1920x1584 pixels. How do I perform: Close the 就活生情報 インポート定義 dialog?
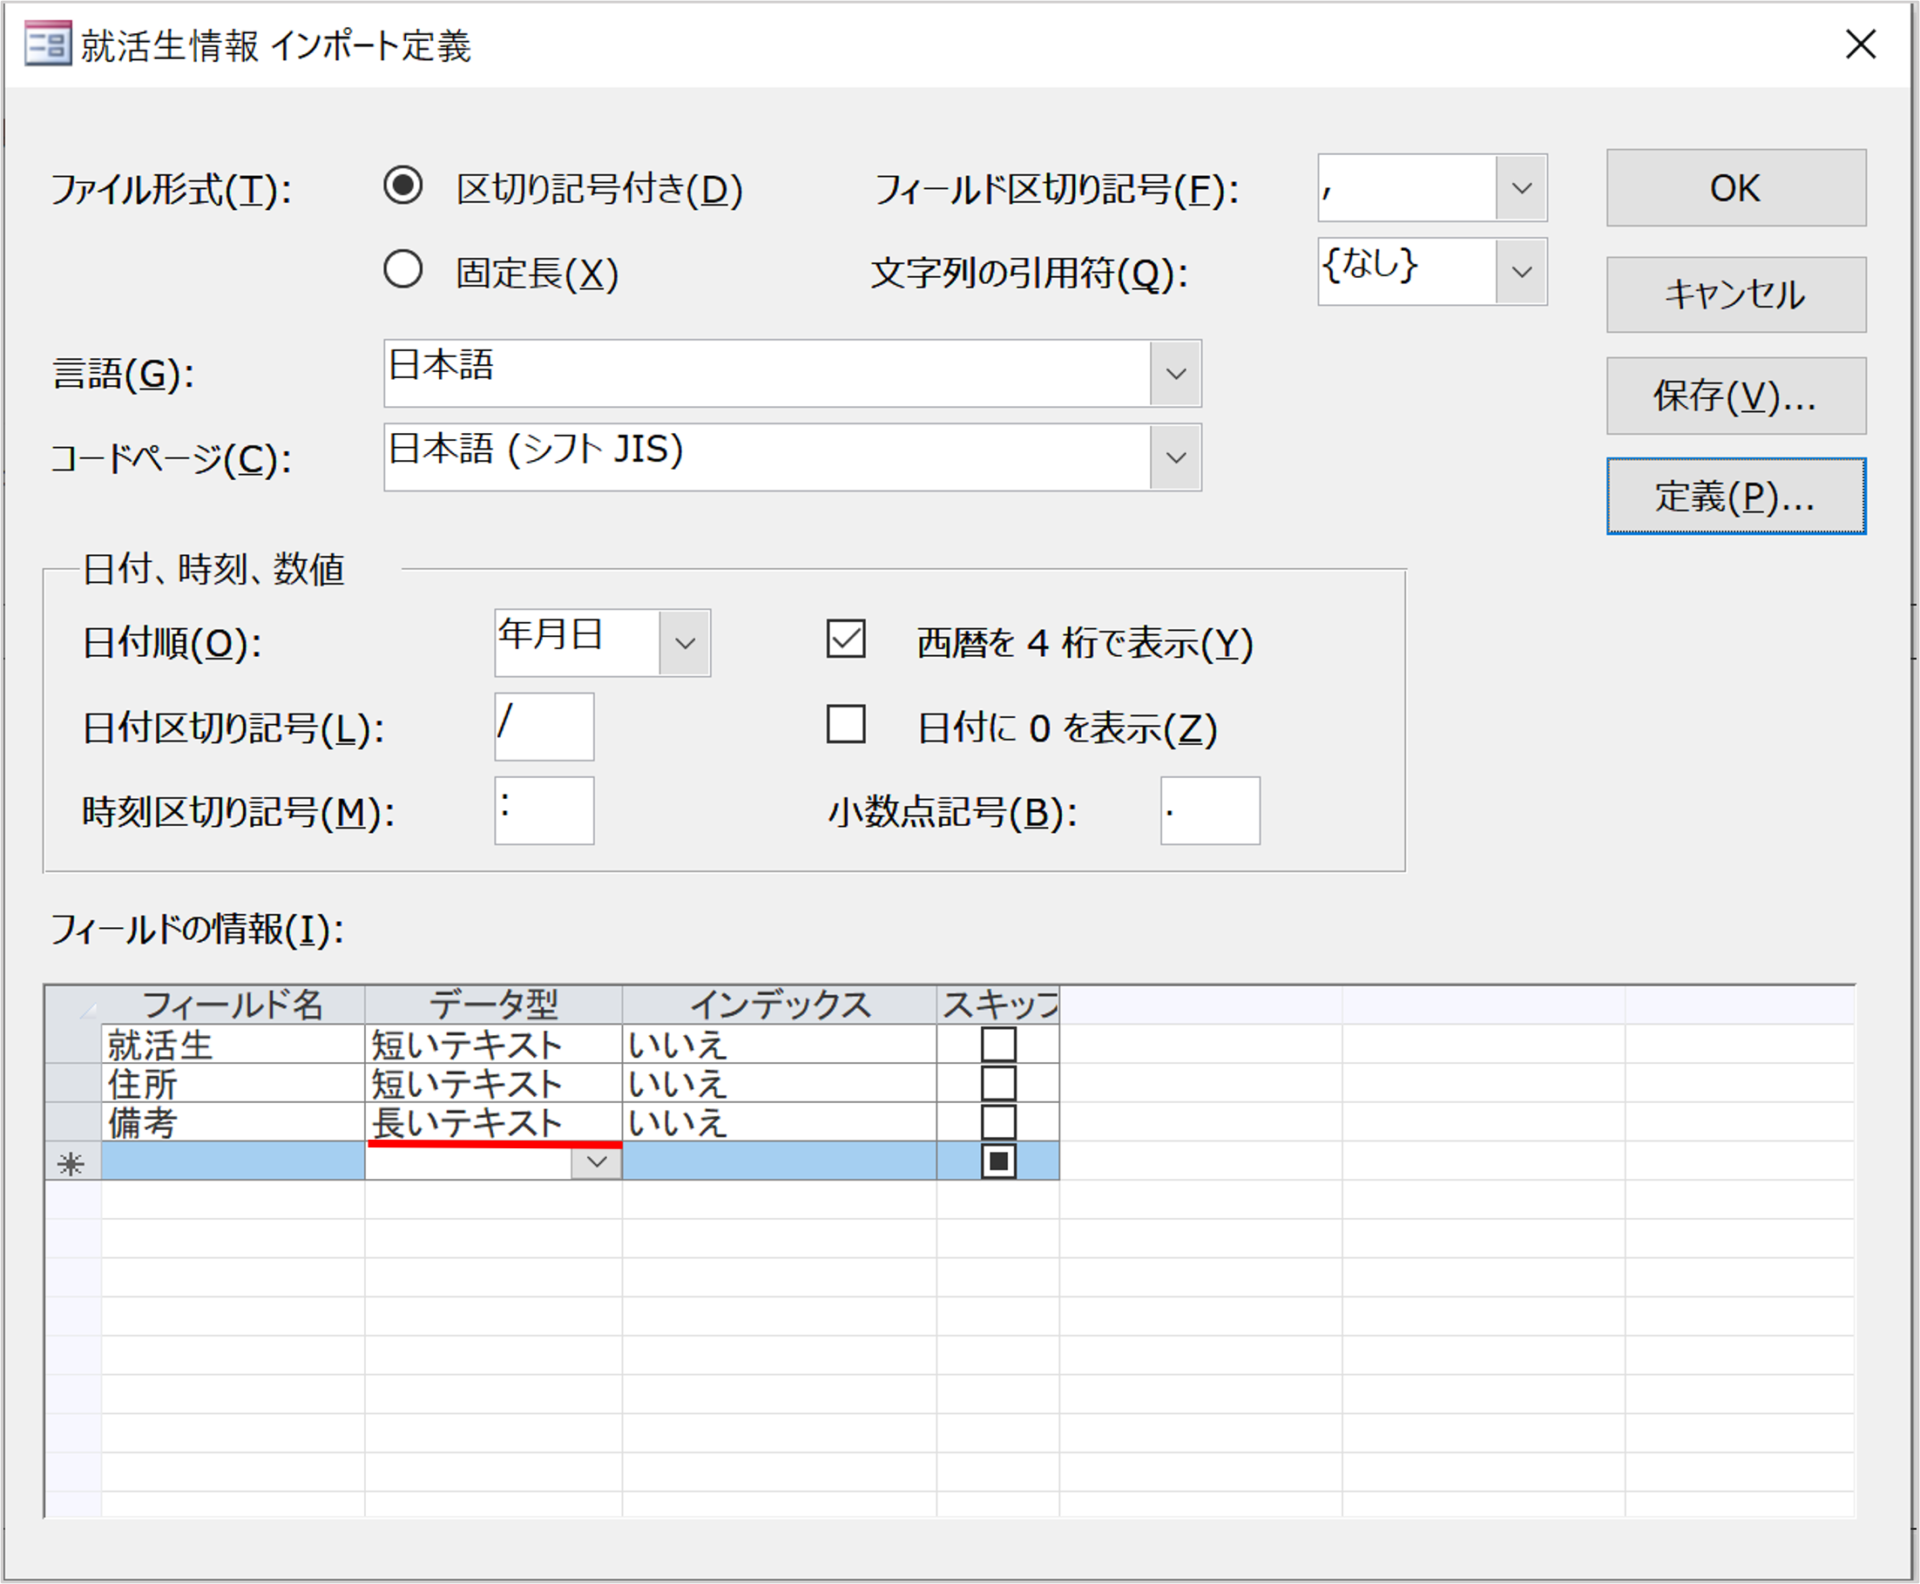pos(1860,44)
